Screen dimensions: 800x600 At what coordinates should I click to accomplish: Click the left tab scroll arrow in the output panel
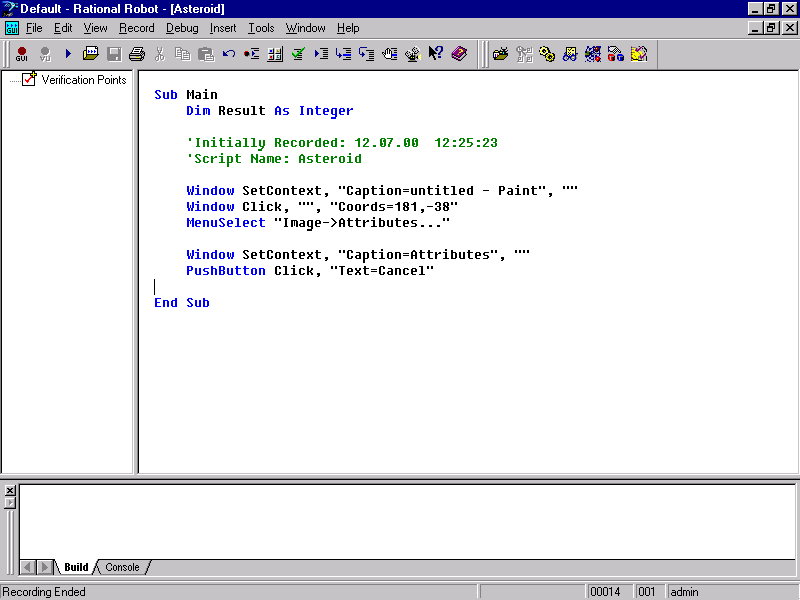(28, 567)
